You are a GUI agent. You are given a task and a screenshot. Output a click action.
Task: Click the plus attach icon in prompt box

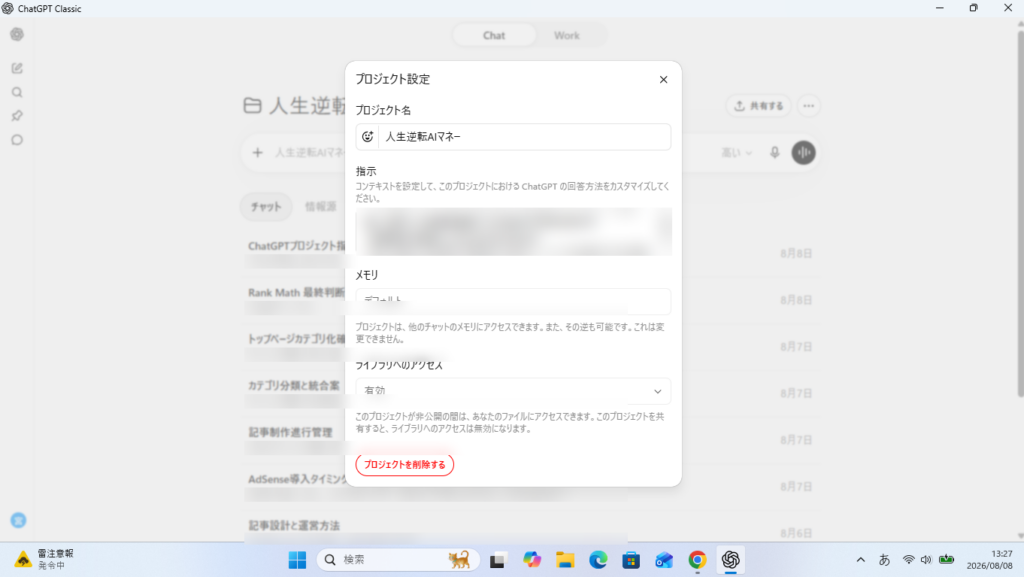pyautogui.click(x=257, y=153)
